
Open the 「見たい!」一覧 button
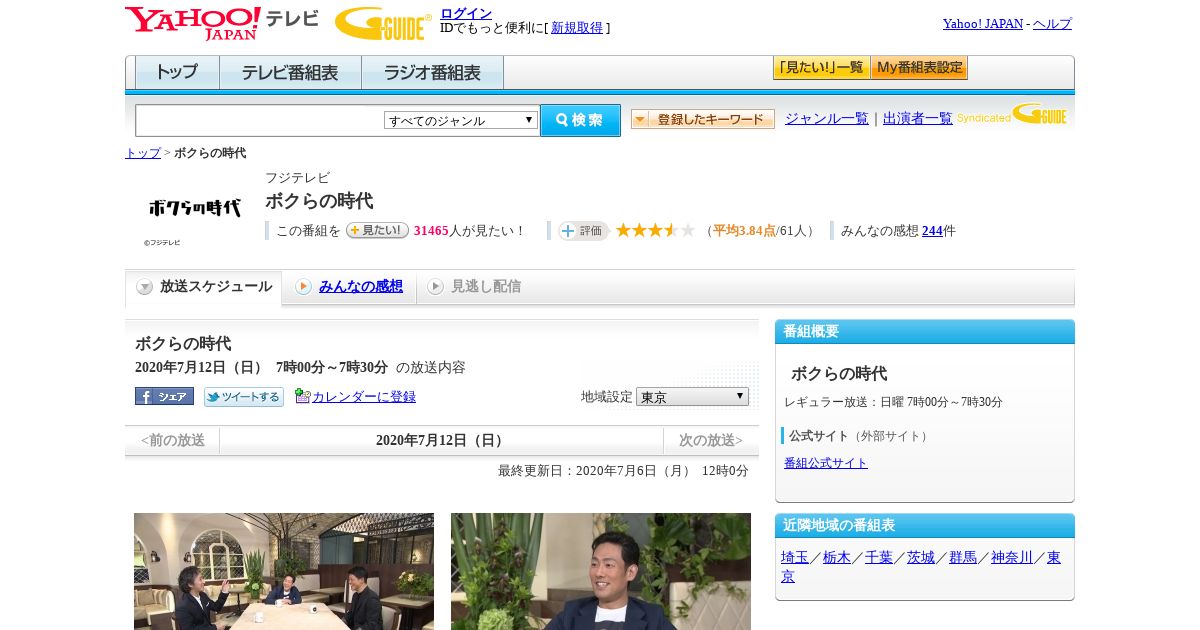click(821, 68)
